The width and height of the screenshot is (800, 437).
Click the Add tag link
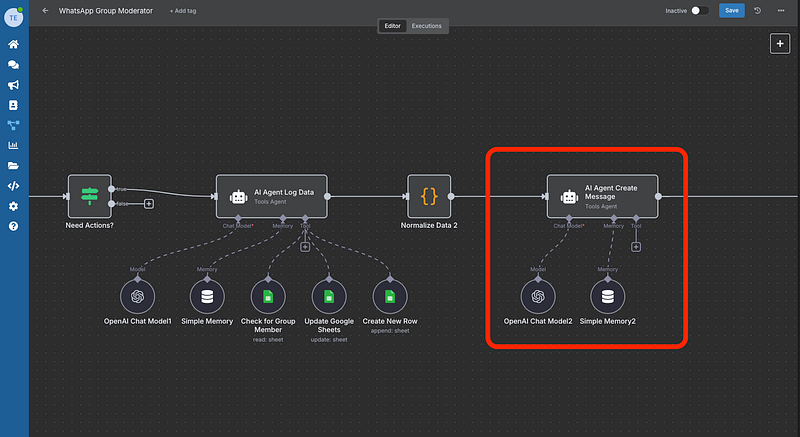(x=184, y=10)
